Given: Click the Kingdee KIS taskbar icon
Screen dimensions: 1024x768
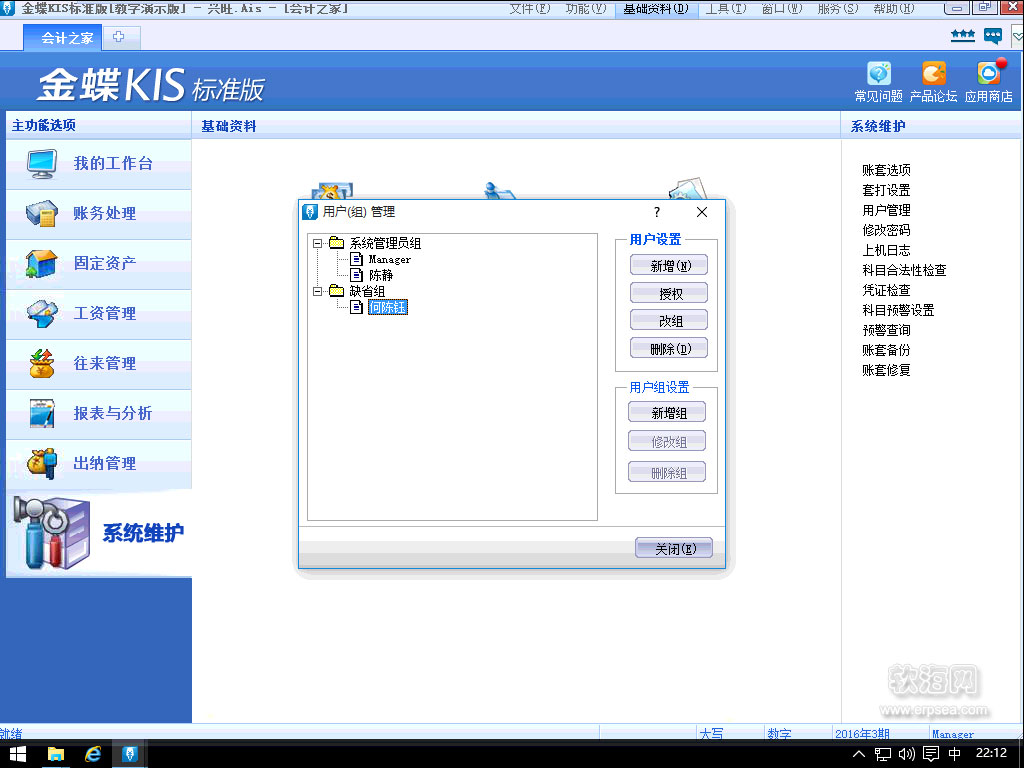Looking at the screenshot, I should click(130, 754).
